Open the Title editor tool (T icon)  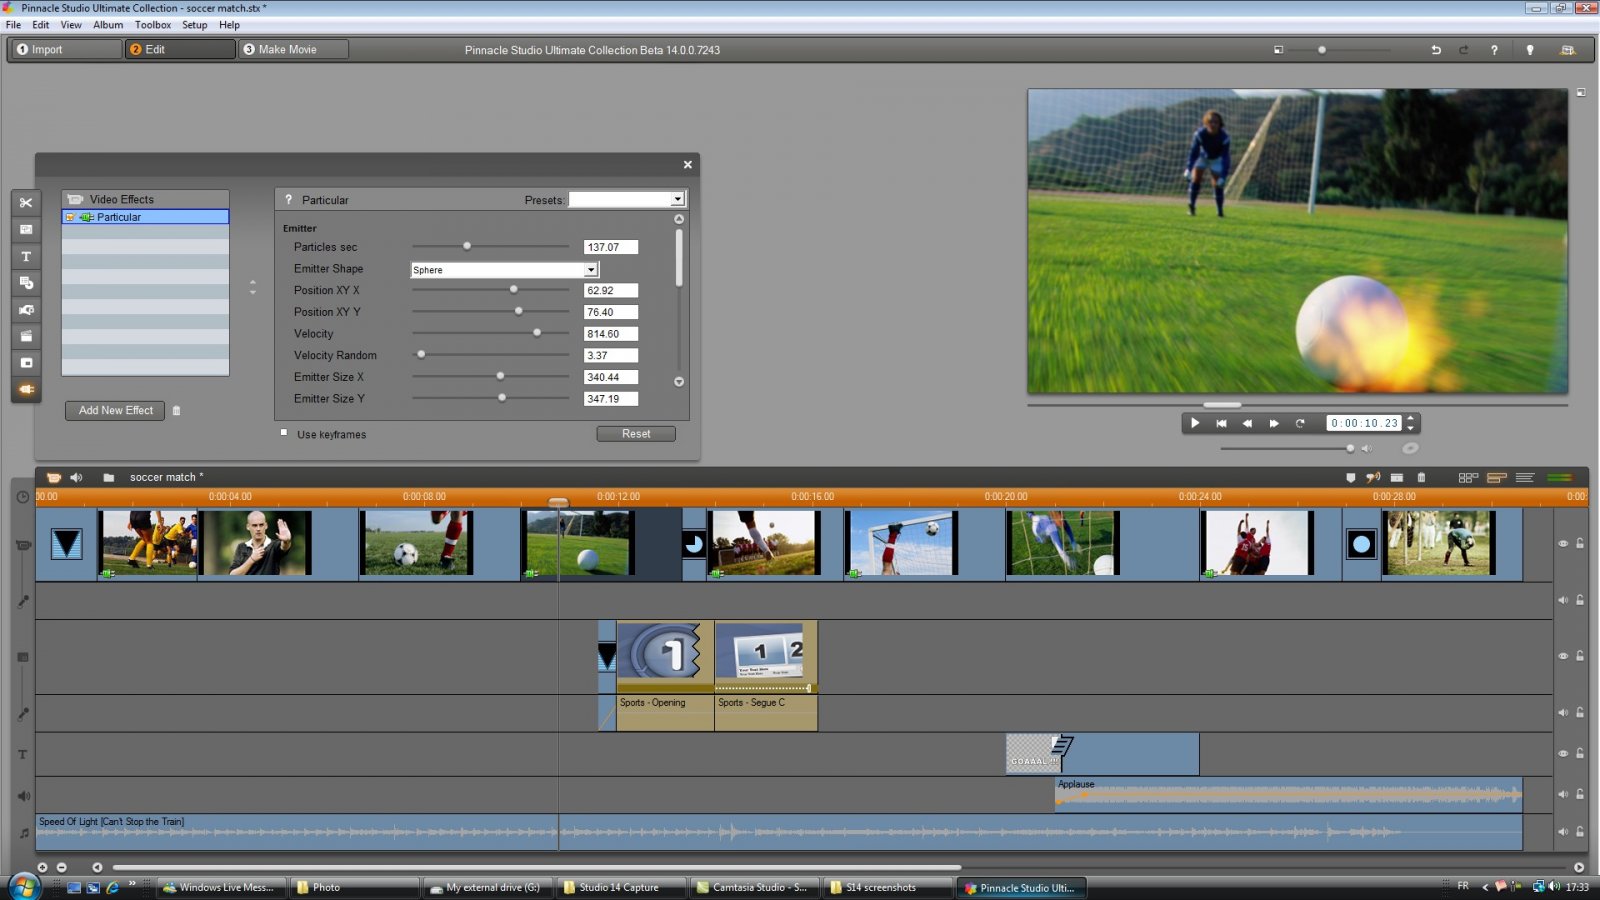coord(26,256)
